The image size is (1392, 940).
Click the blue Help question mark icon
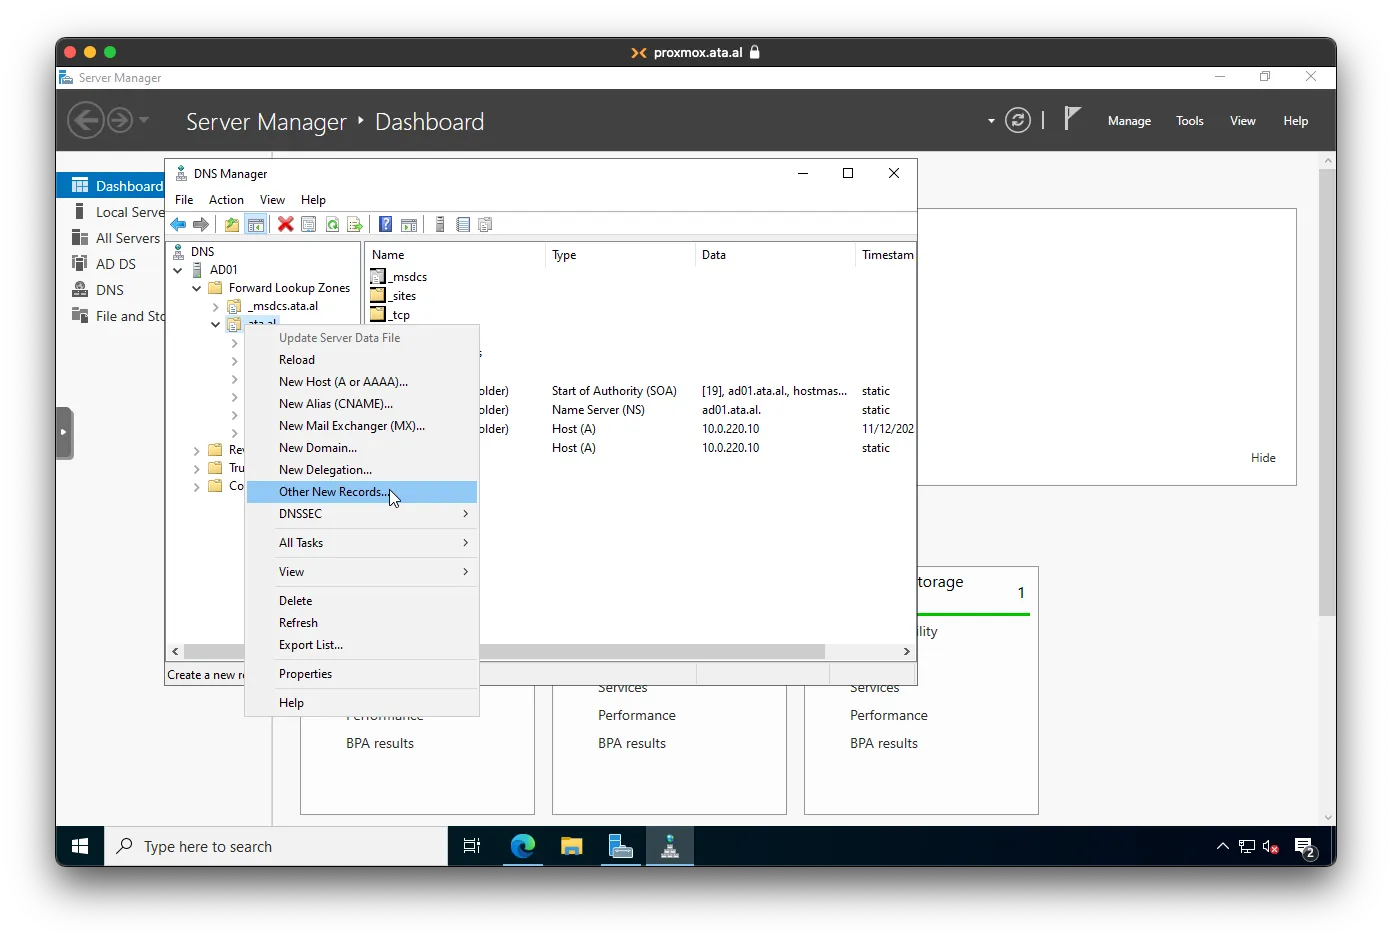point(385,224)
